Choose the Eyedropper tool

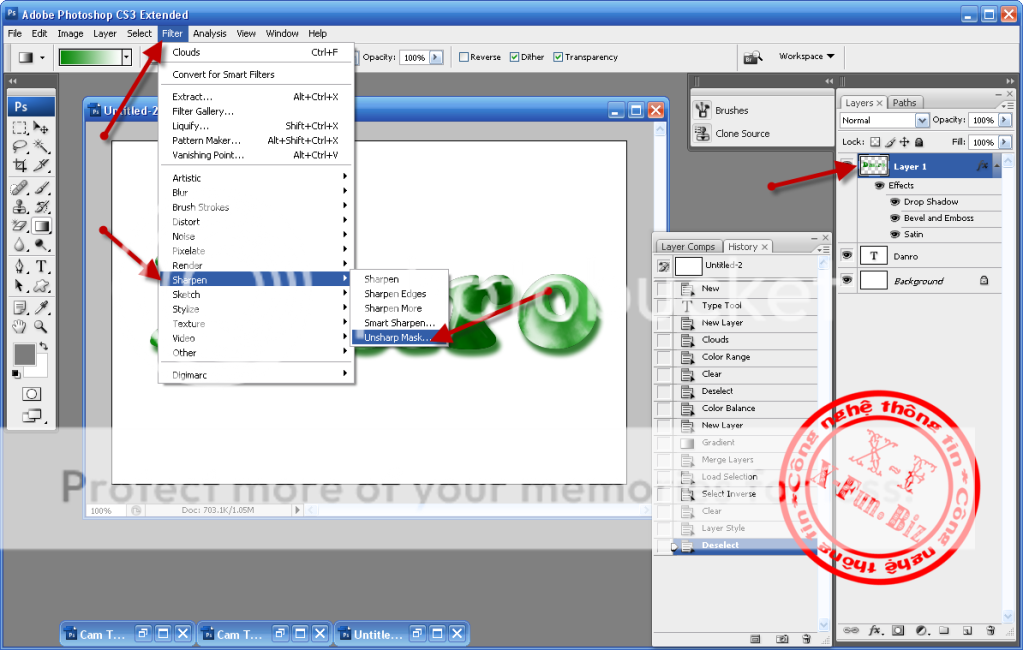41,307
